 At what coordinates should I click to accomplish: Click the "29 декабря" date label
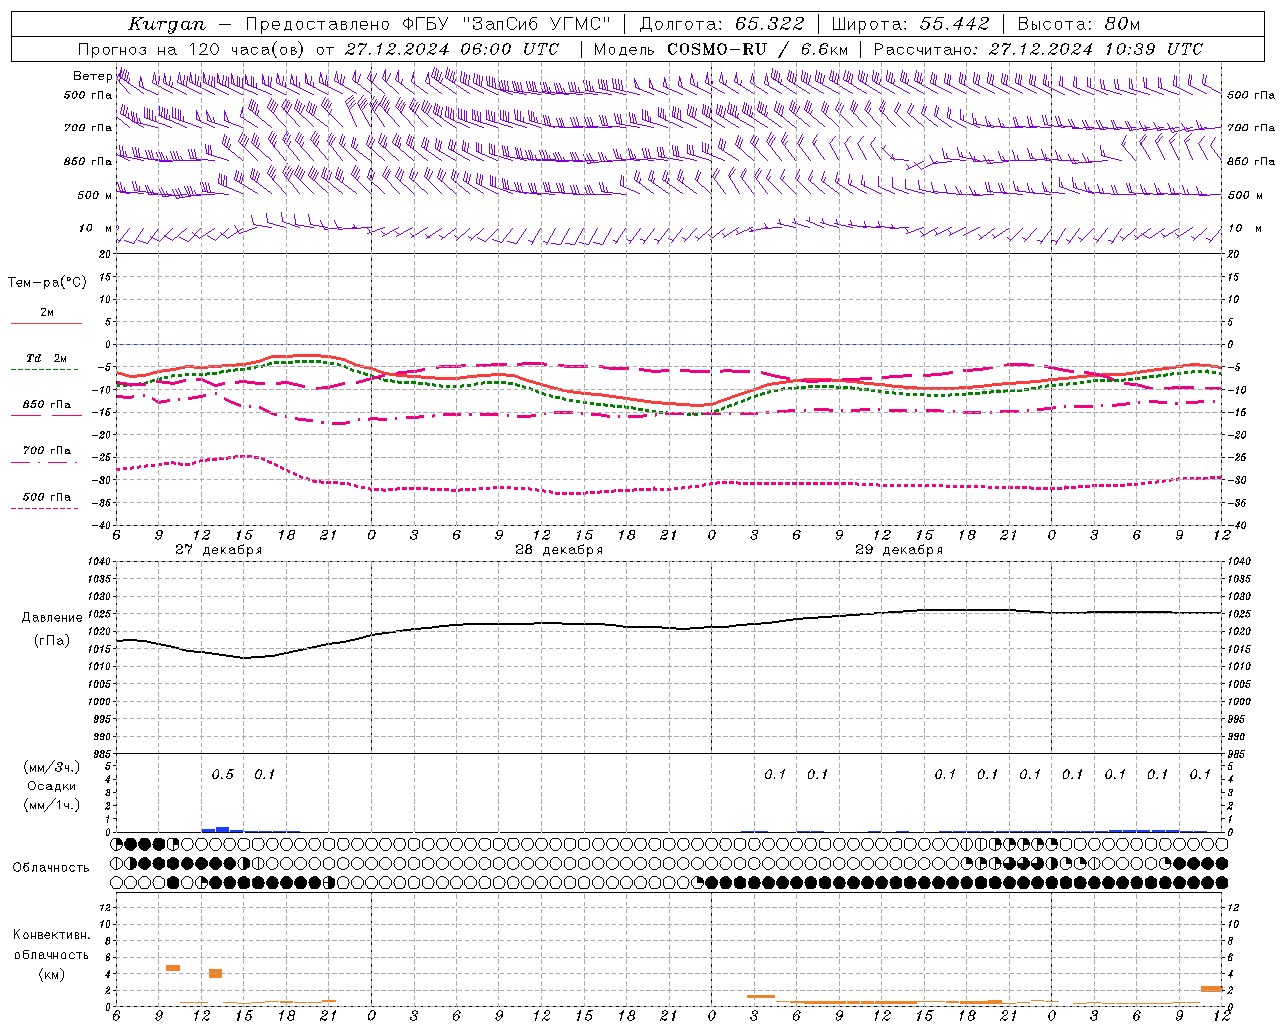[x=899, y=550]
